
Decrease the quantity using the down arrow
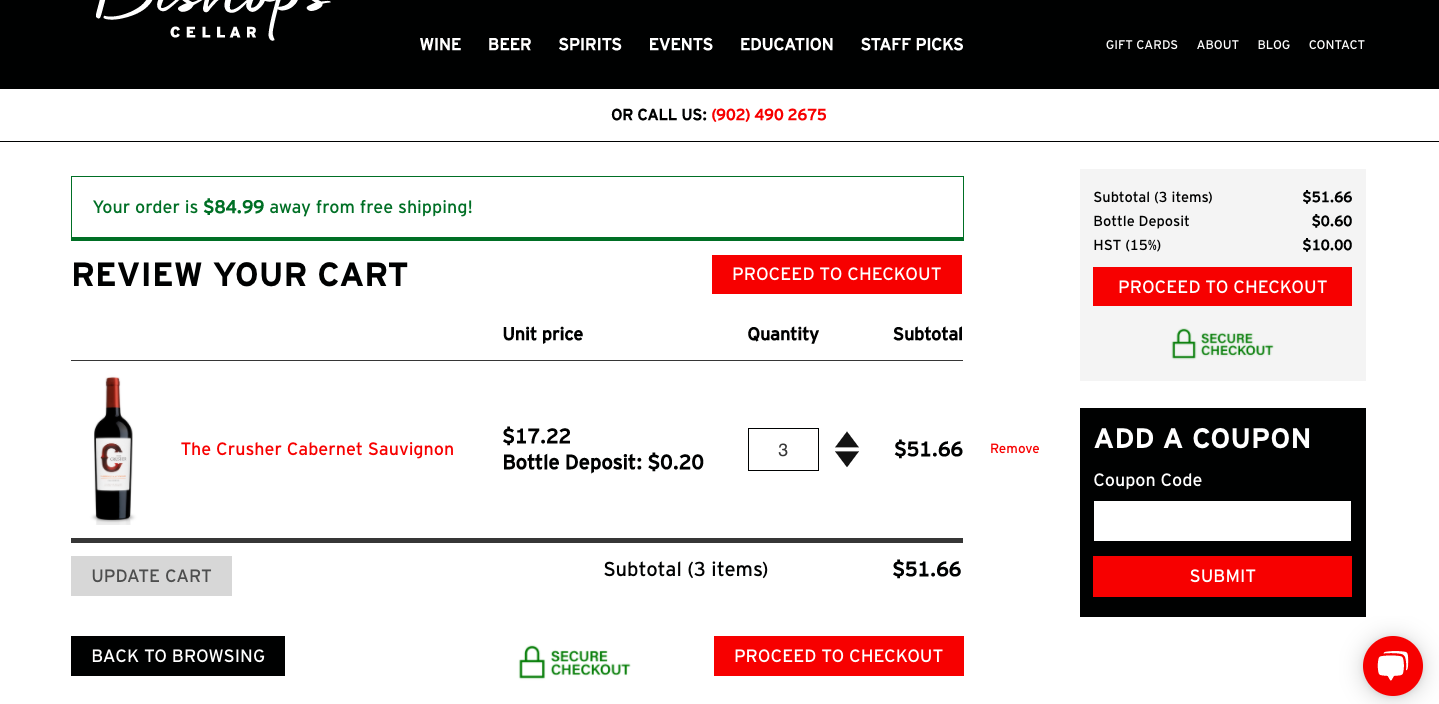846,458
